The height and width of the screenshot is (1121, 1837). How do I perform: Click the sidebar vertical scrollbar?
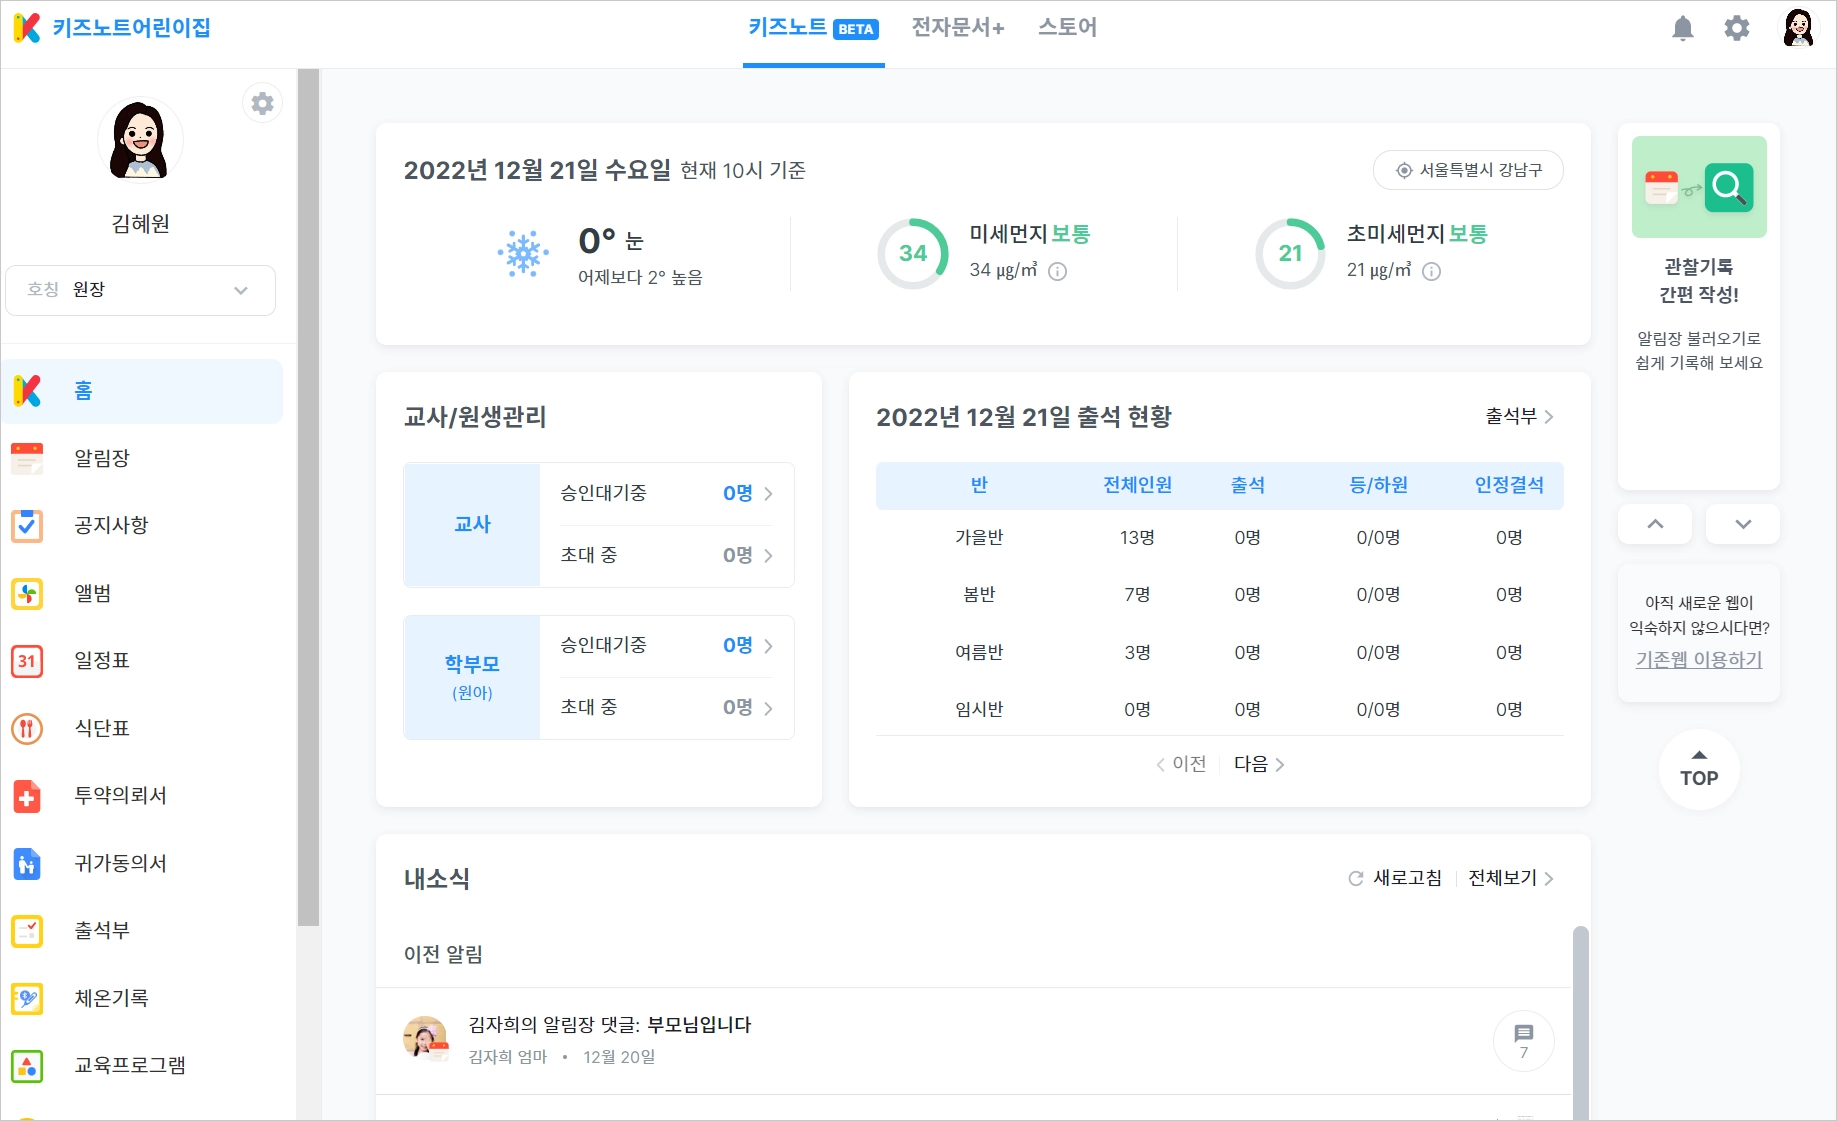308,498
